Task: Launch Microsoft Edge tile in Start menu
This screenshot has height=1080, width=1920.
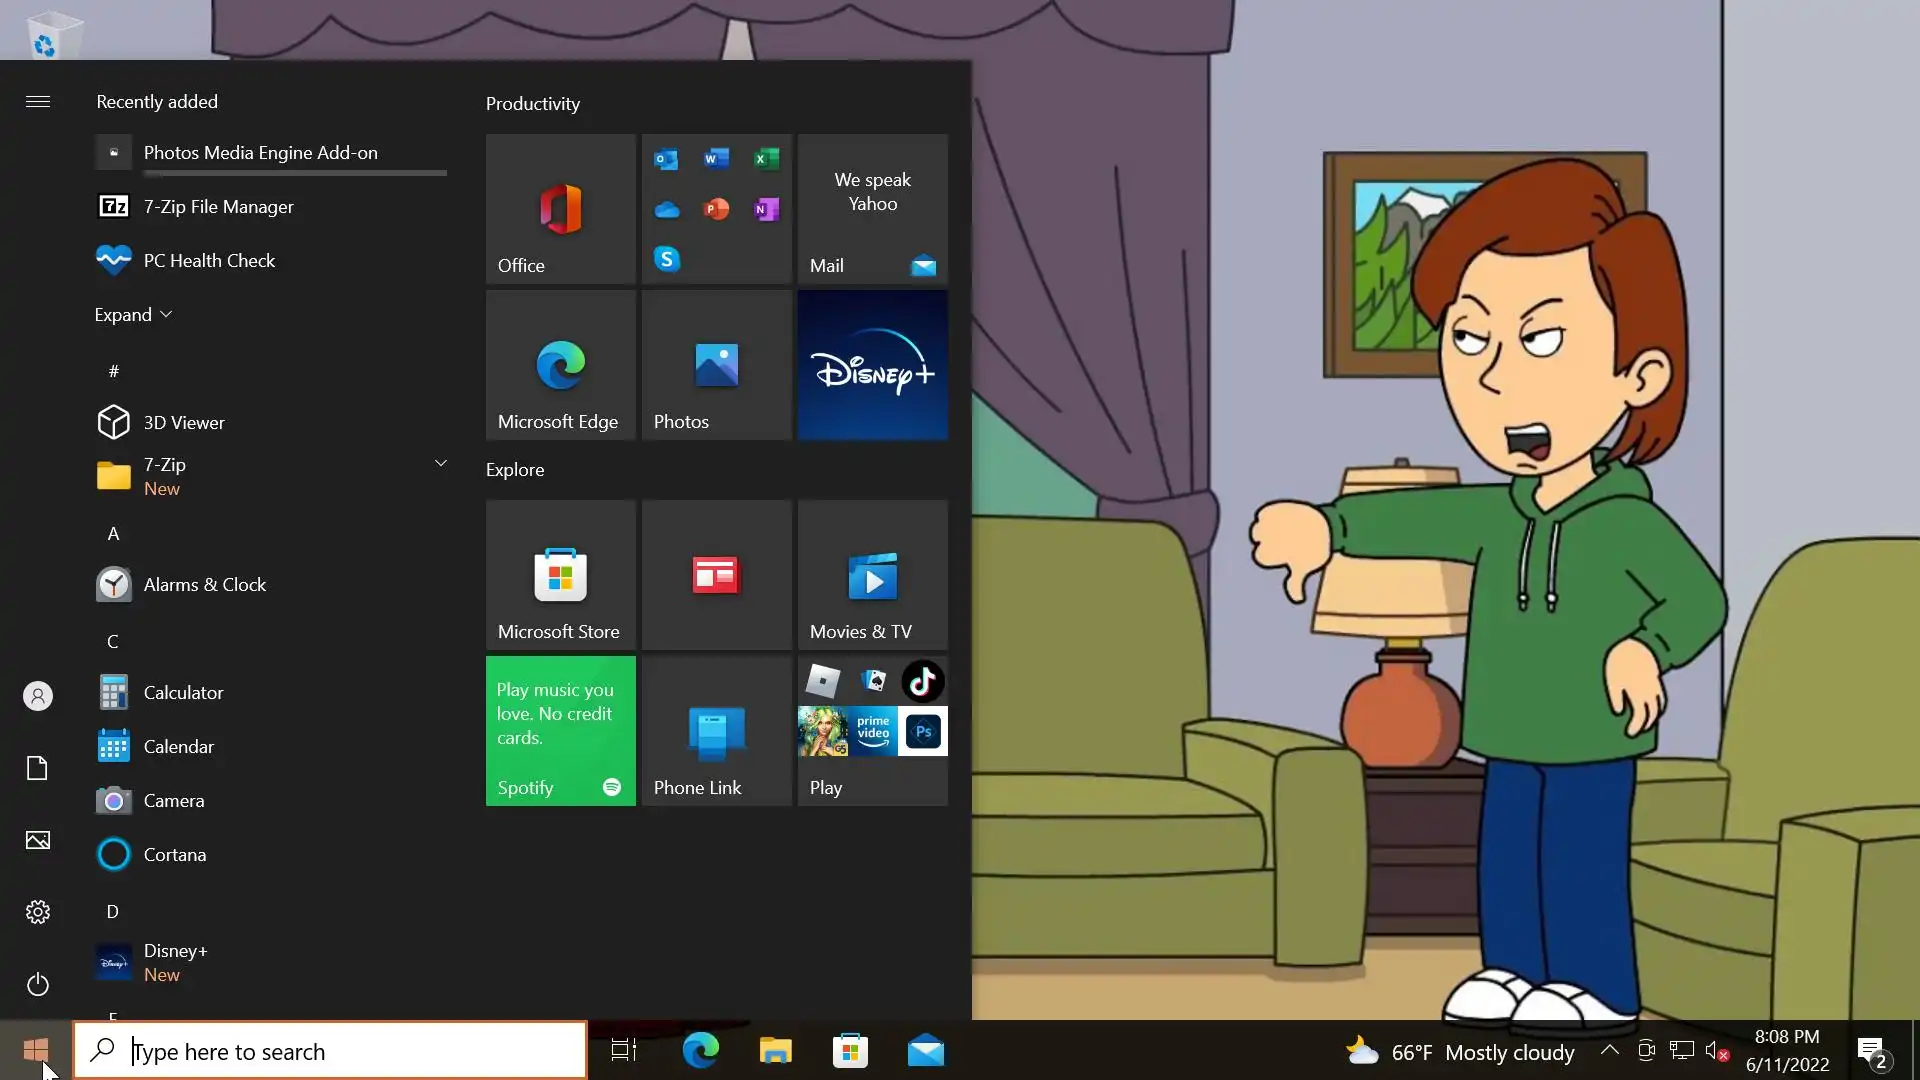Action: (x=560, y=365)
